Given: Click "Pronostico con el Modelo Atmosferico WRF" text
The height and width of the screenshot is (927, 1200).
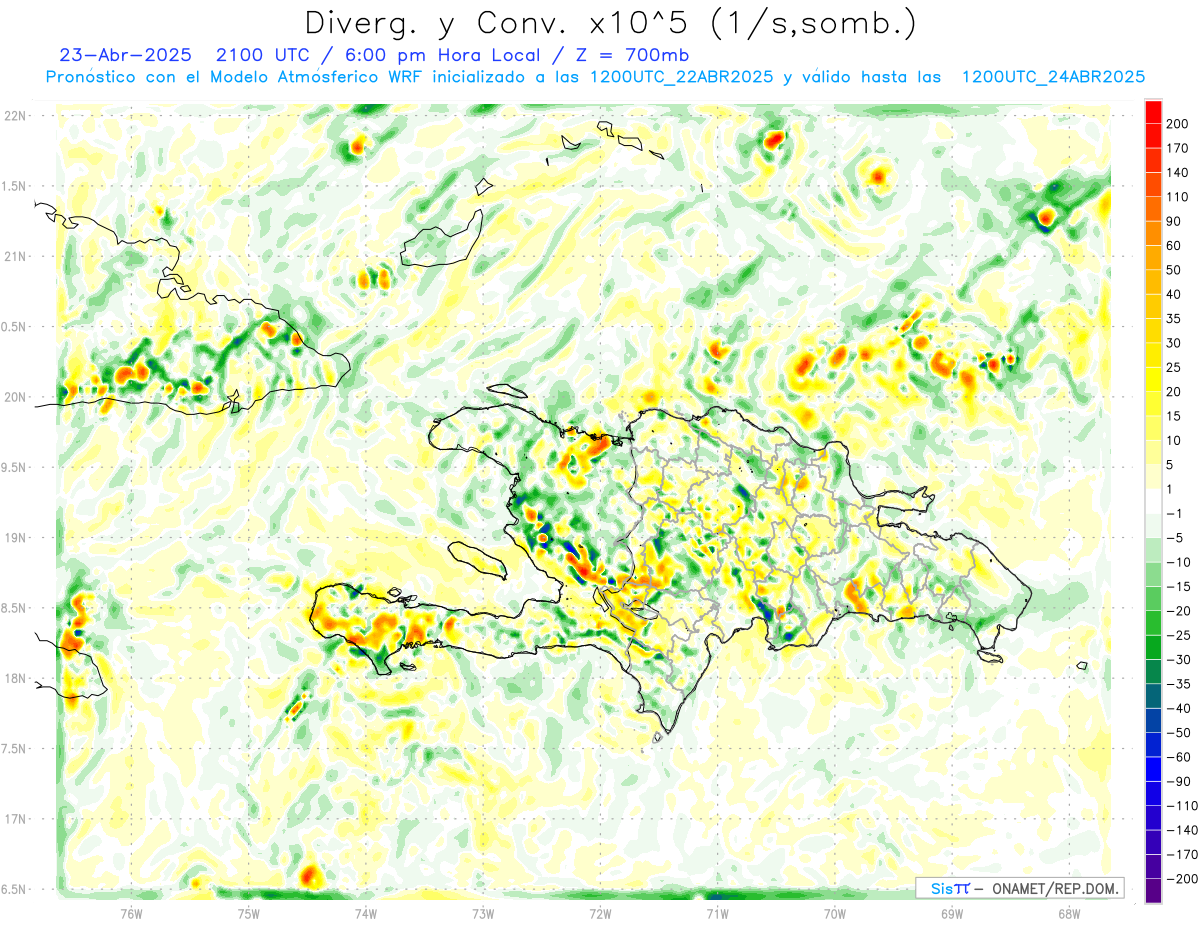Looking at the screenshot, I should [x=235, y=76].
